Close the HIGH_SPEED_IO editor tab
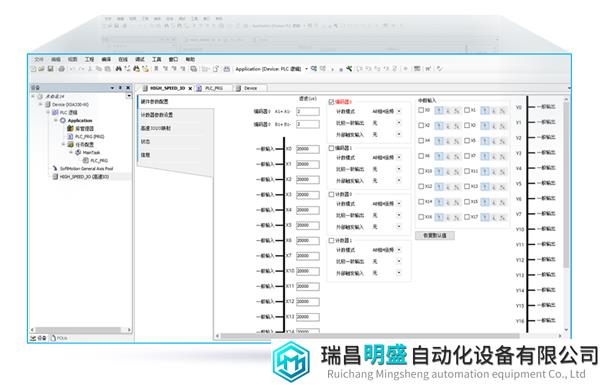600x385 pixels. pyautogui.click(x=190, y=88)
